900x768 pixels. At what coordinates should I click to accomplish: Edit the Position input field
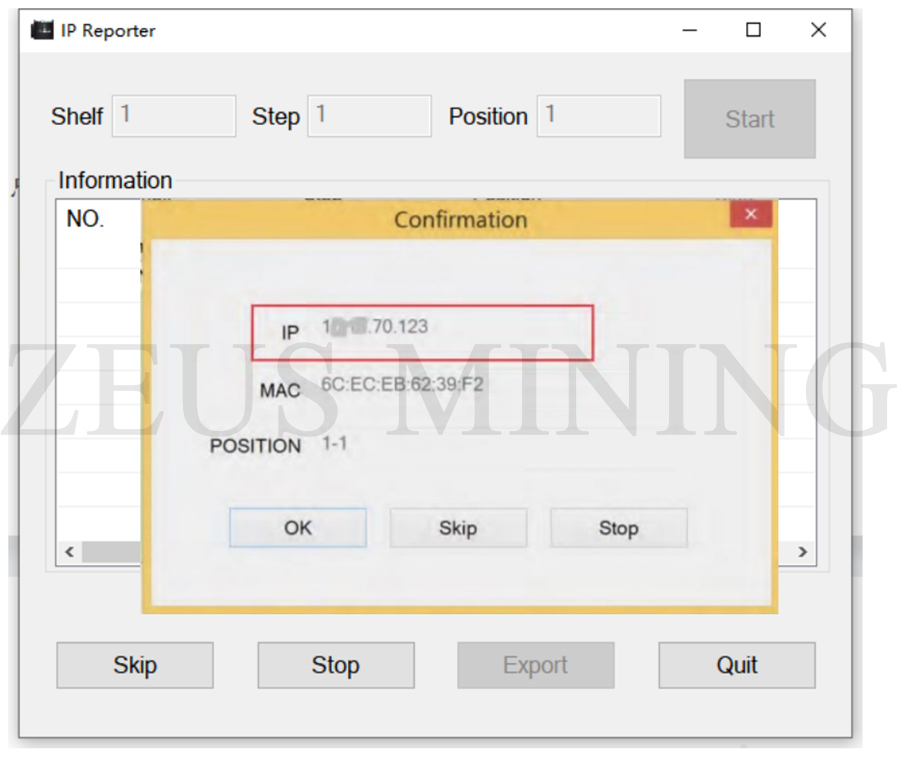598,116
